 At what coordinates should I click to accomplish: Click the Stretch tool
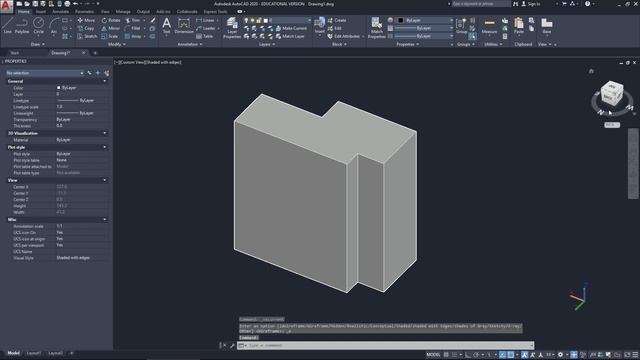coord(87,36)
